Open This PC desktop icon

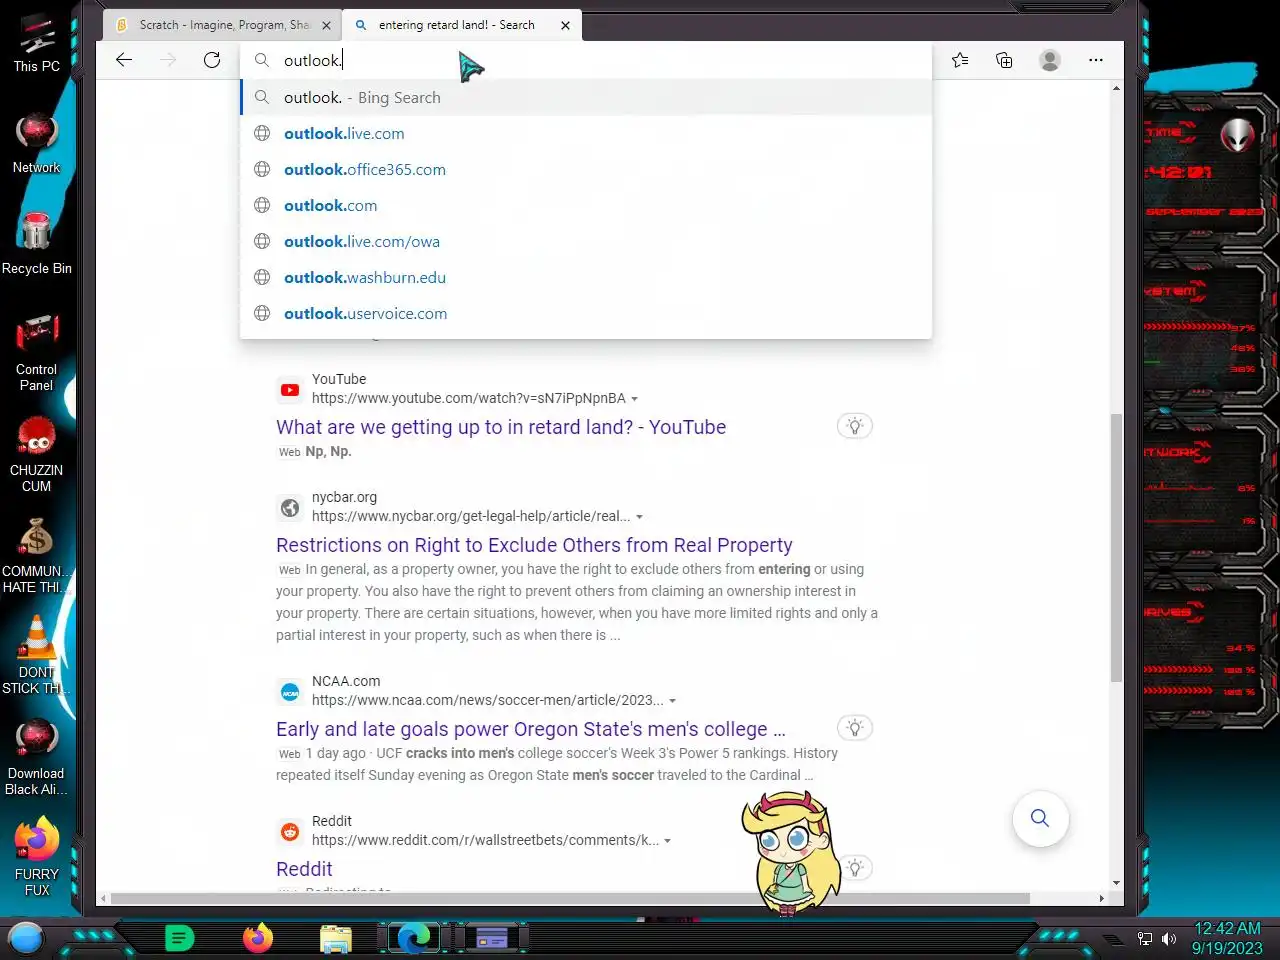pyautogui.click(x=37, y=44)
